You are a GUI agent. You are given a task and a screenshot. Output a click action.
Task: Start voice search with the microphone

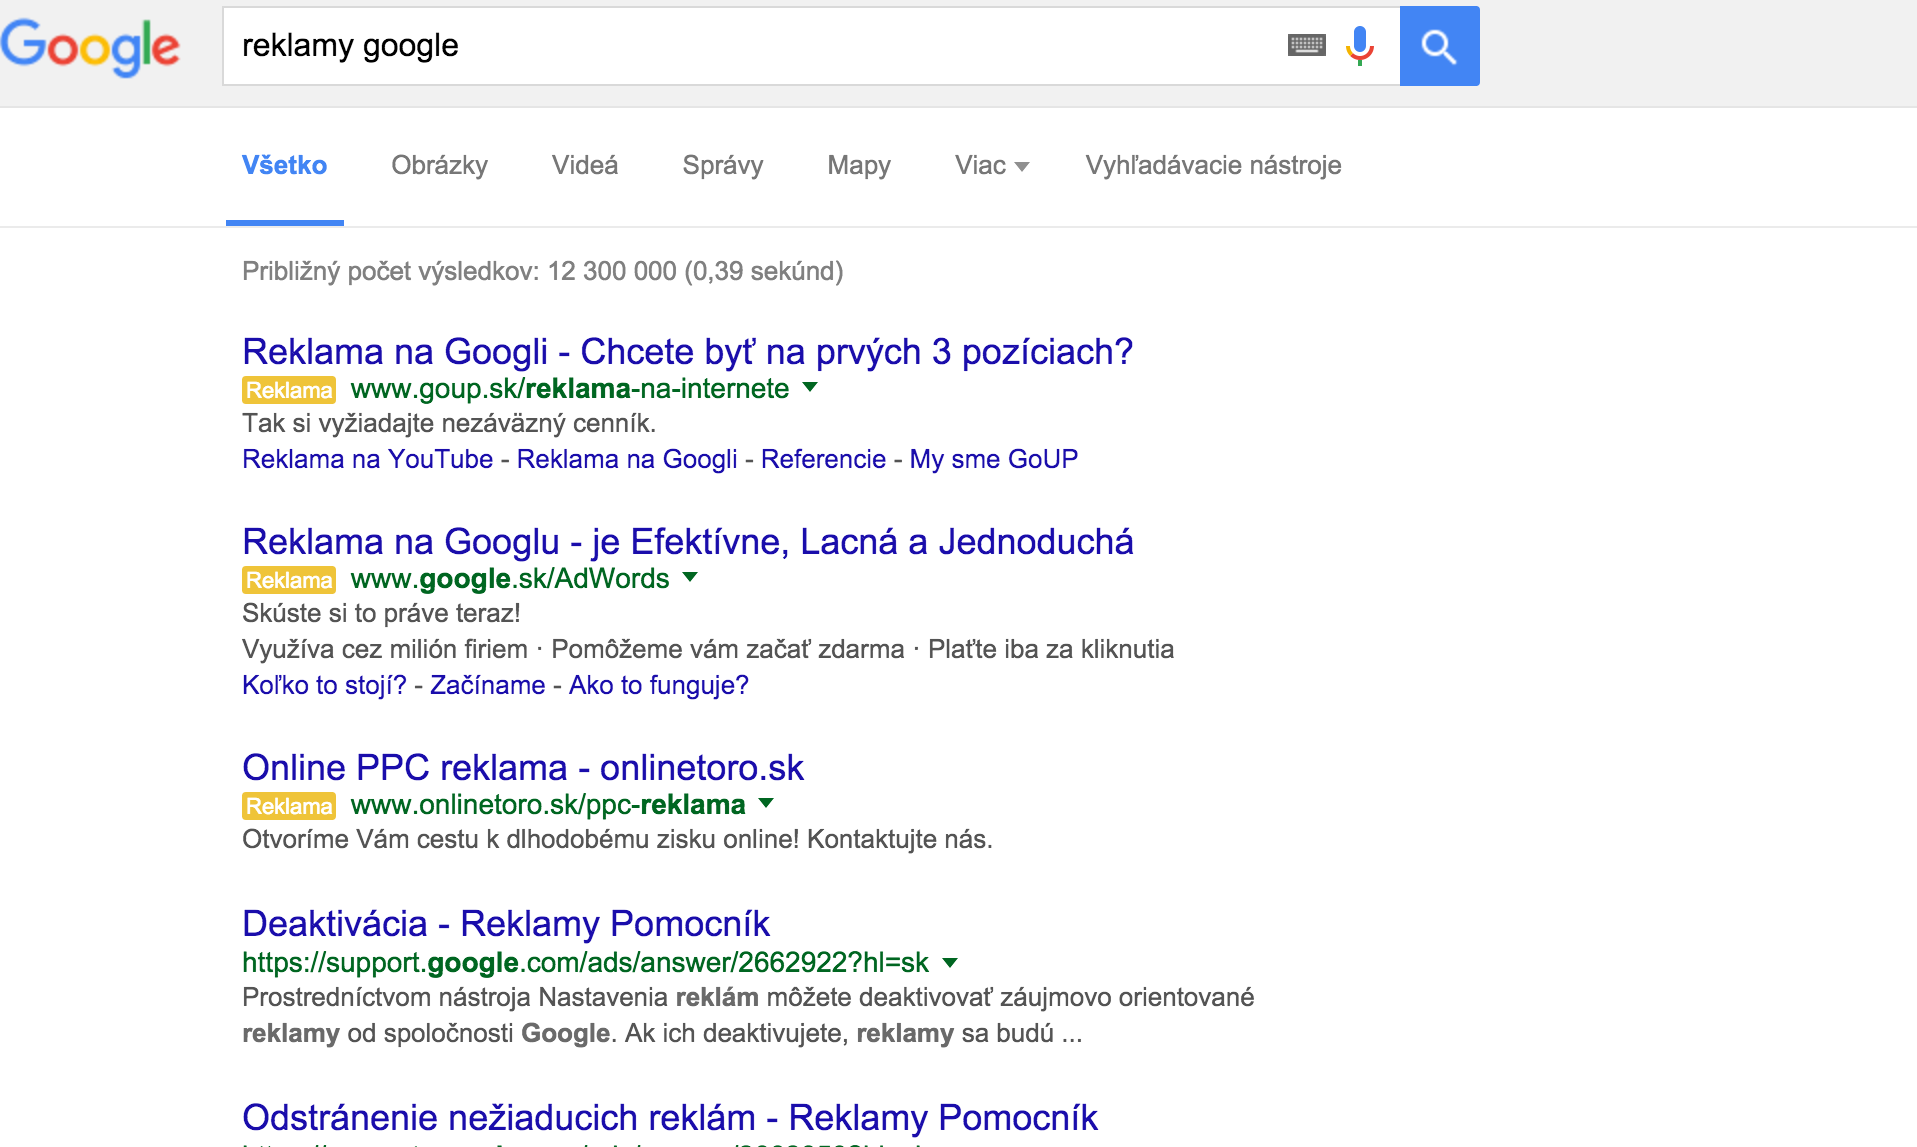tap(1359, 45)
